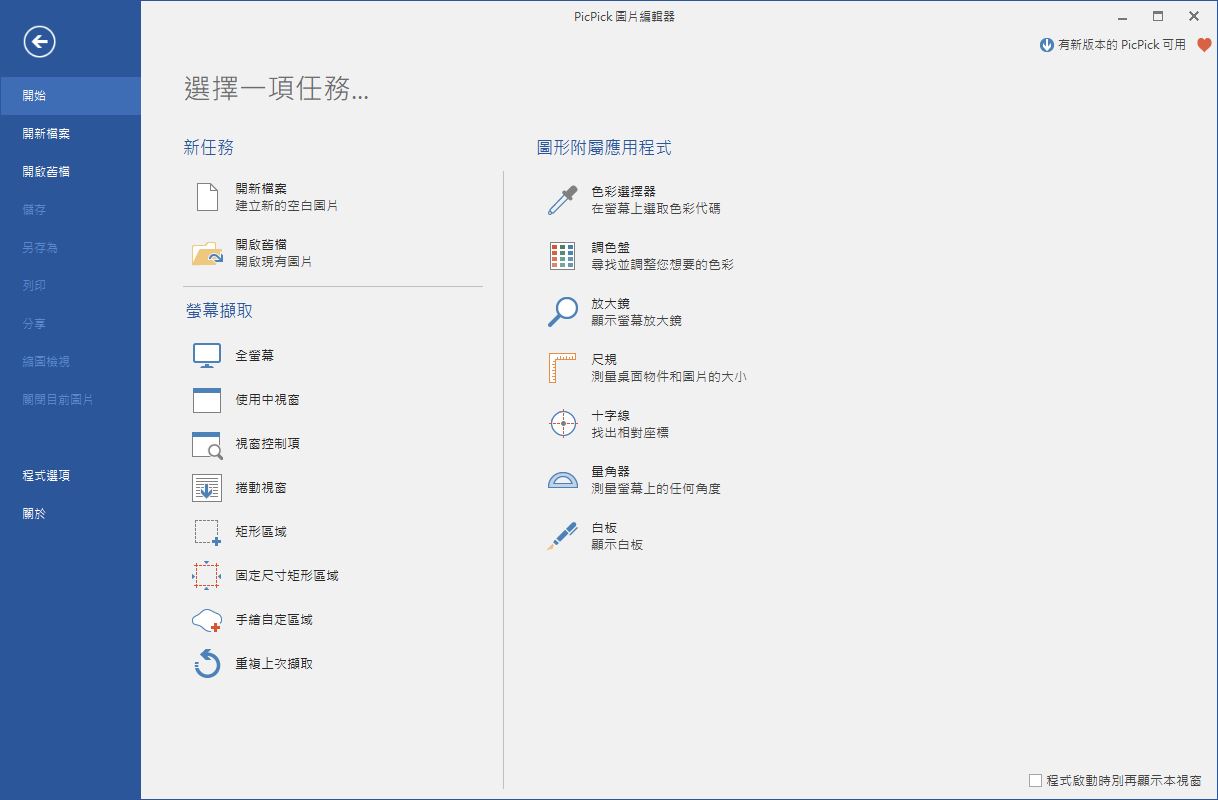
Task: Click the 建立新的空白圖片 description
Action: (x=287, y=206)
